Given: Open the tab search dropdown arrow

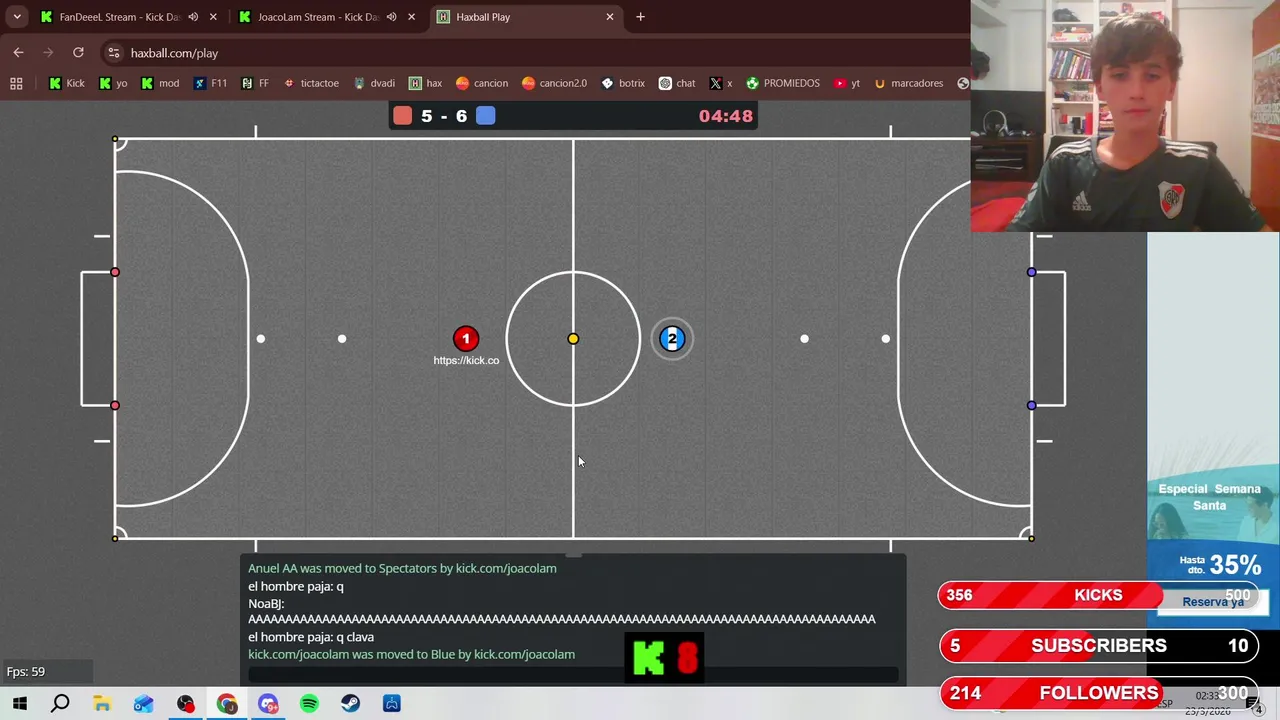Looking at the screenshot, I should 17,17.
